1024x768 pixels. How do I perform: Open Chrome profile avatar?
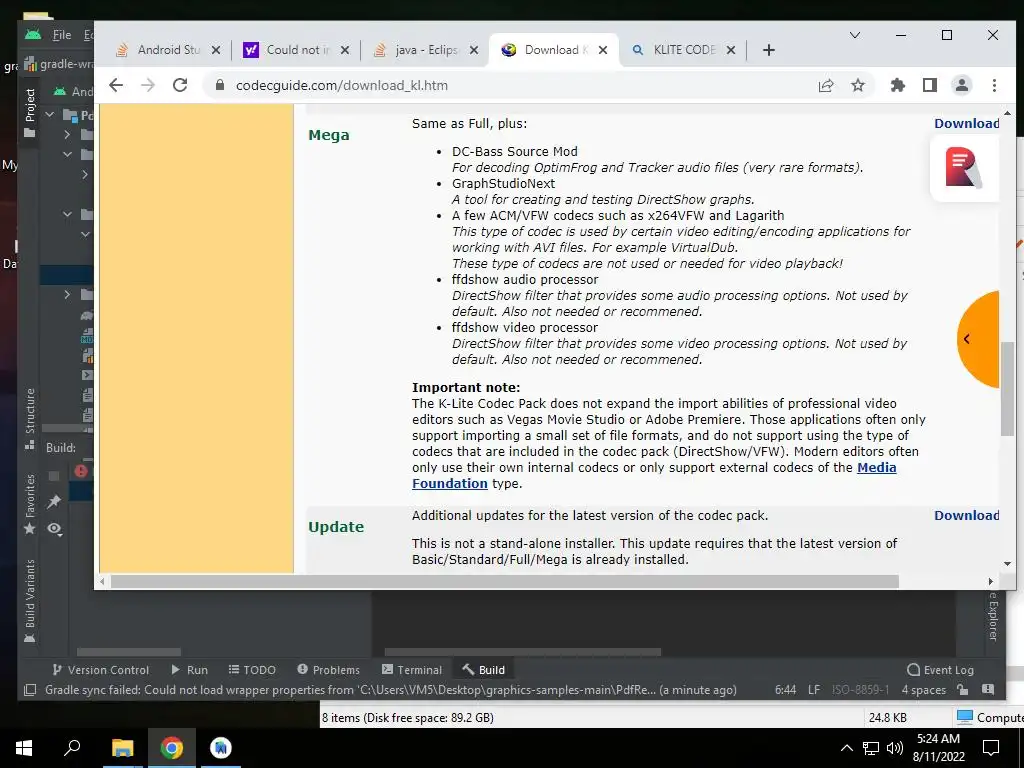tap(962, 85)
